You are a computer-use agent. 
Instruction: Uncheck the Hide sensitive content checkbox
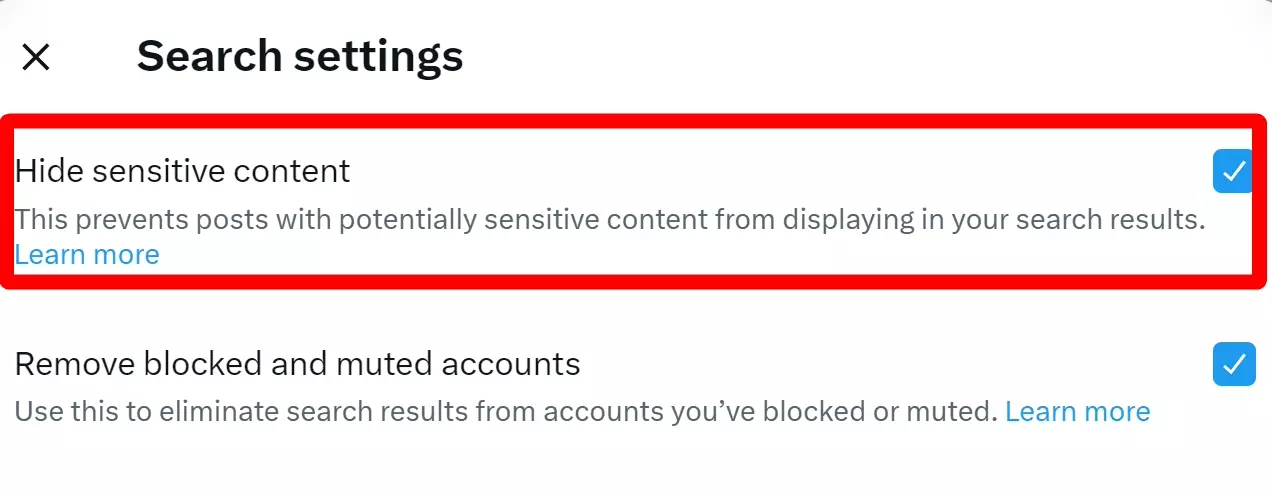tap(1233, 171)
